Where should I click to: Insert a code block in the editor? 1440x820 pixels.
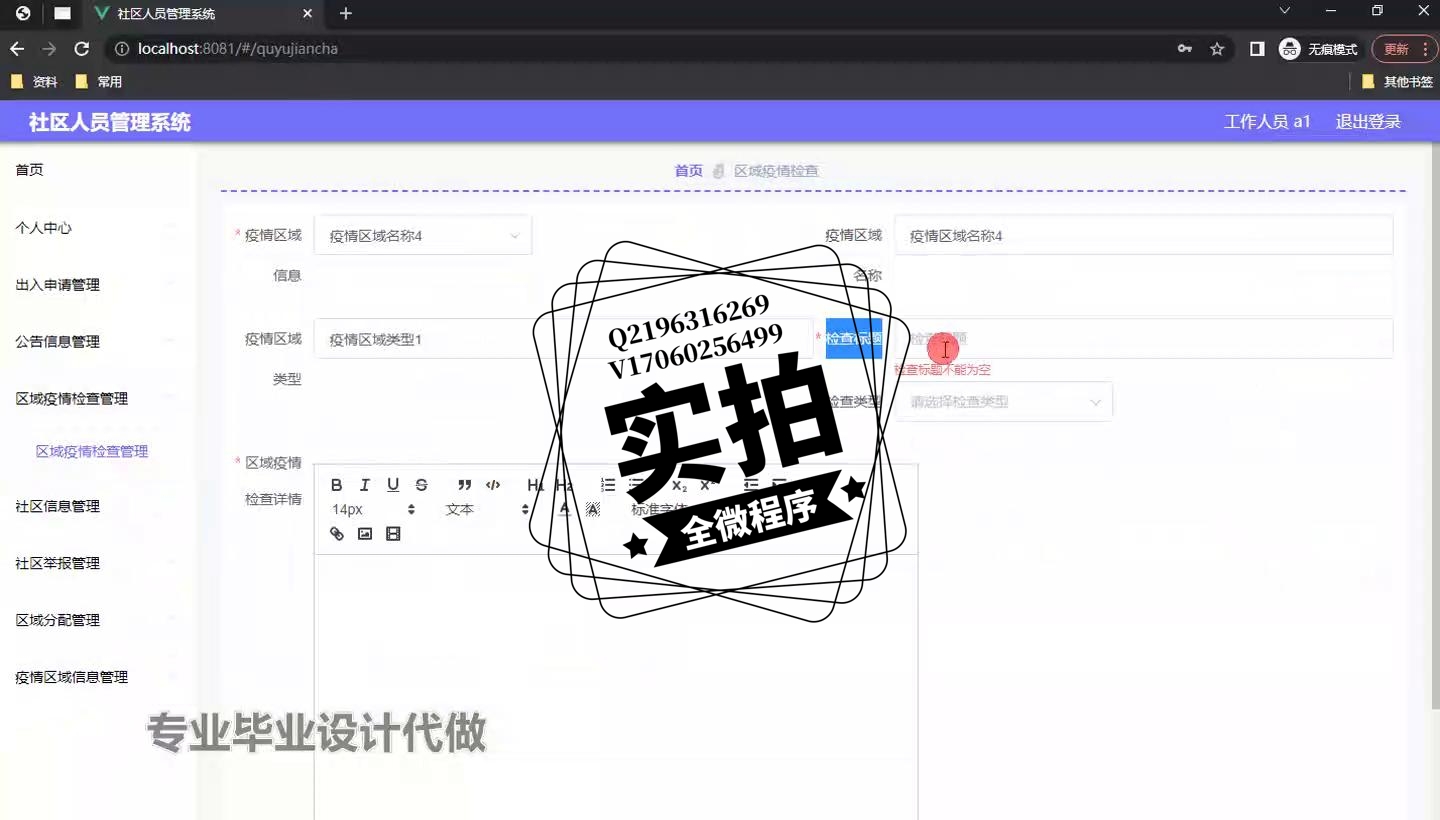coord(493,485)
